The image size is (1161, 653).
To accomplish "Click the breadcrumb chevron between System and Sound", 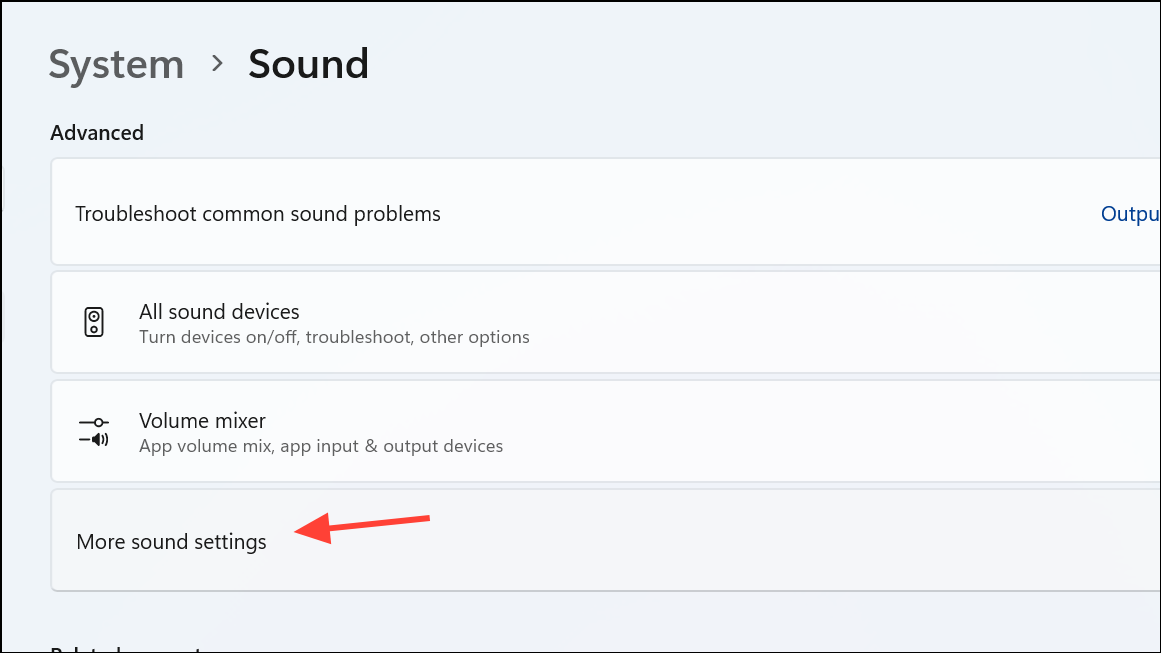I will pos(217,64).
